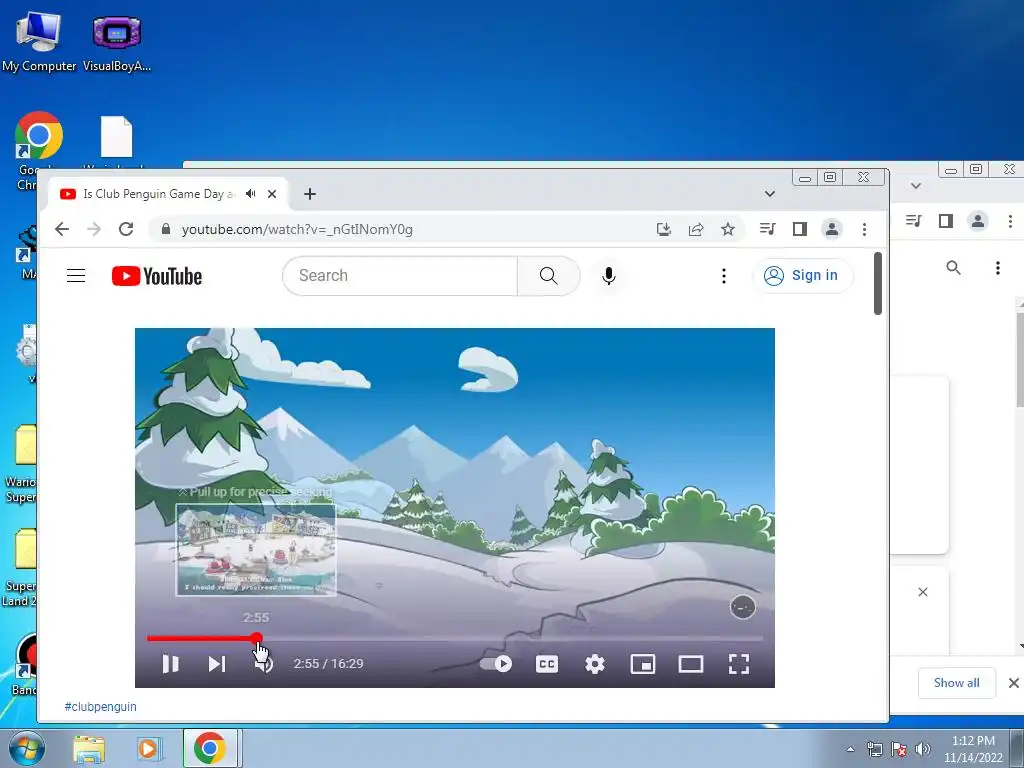Close the downloads bar in the background window

[1014, 682]
